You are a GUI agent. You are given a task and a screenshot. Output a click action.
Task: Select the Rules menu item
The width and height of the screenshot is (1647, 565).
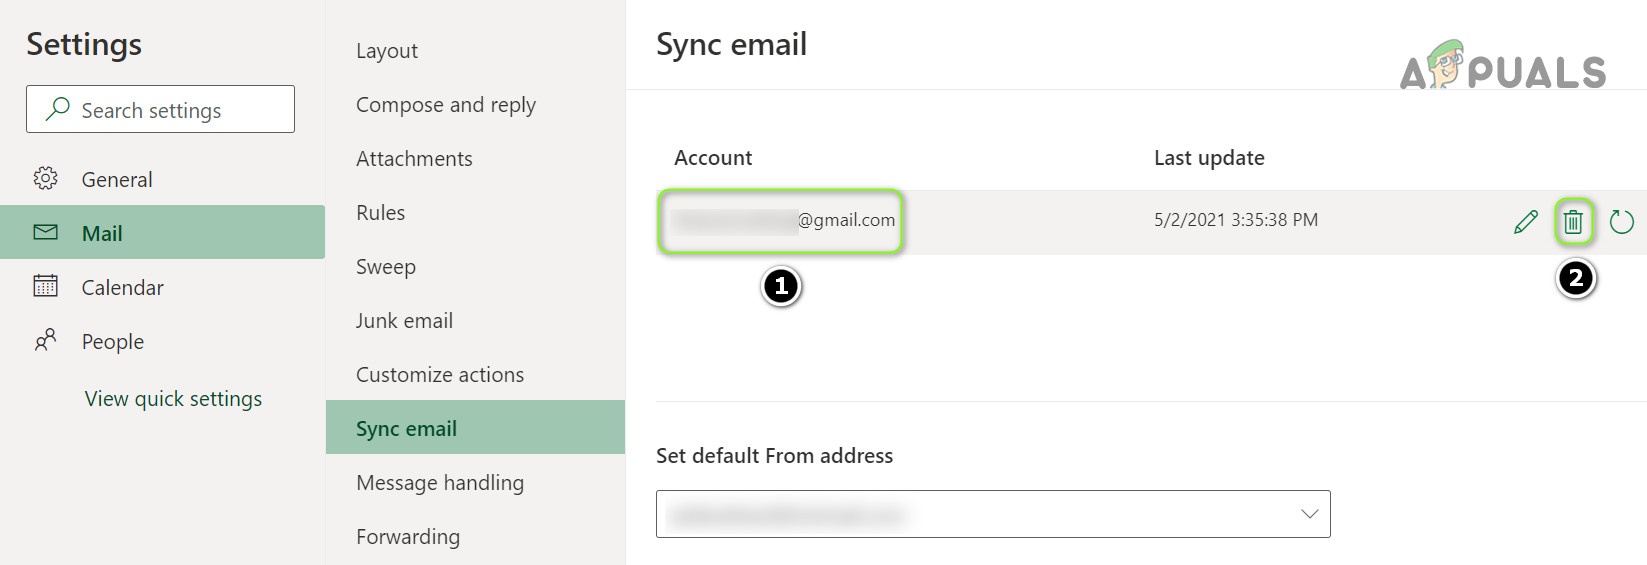click(x=381, y=213)
